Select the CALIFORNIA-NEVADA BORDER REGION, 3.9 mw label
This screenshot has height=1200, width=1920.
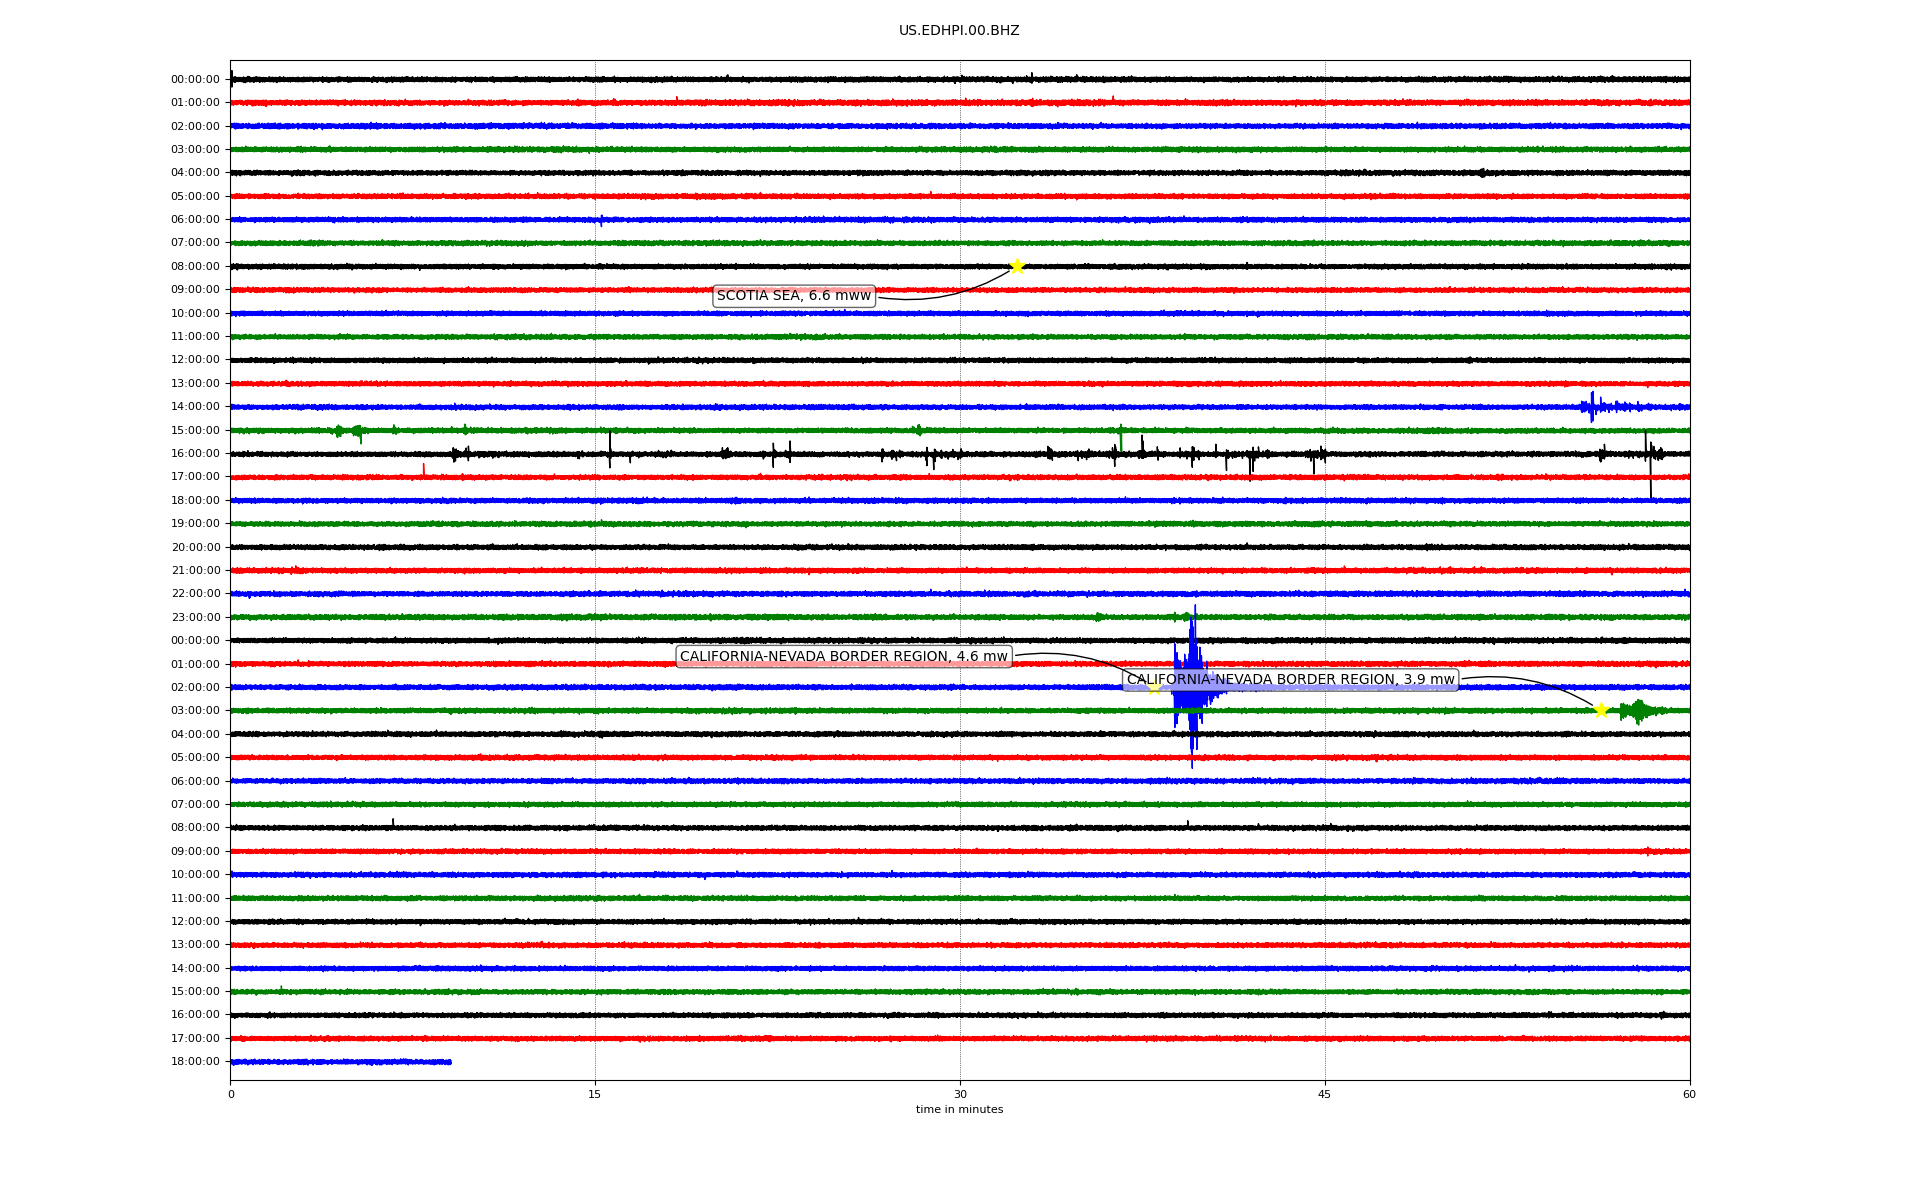click(x=1290, y=680)
